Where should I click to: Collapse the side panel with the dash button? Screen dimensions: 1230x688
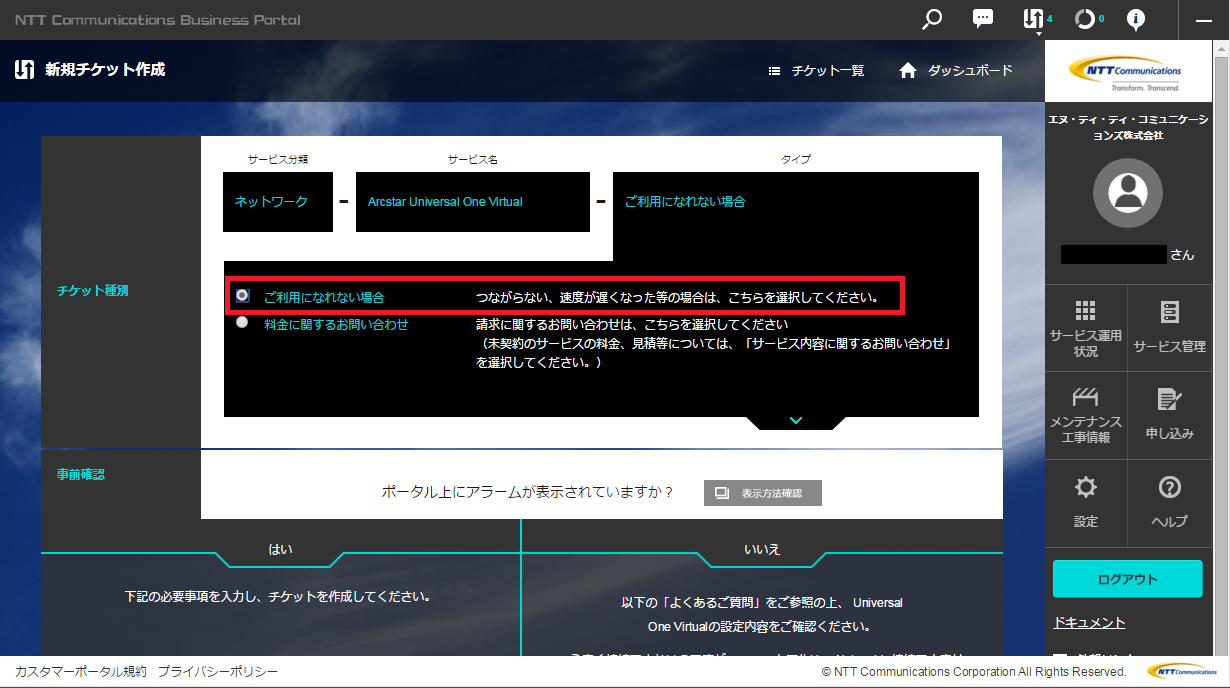1202,20
